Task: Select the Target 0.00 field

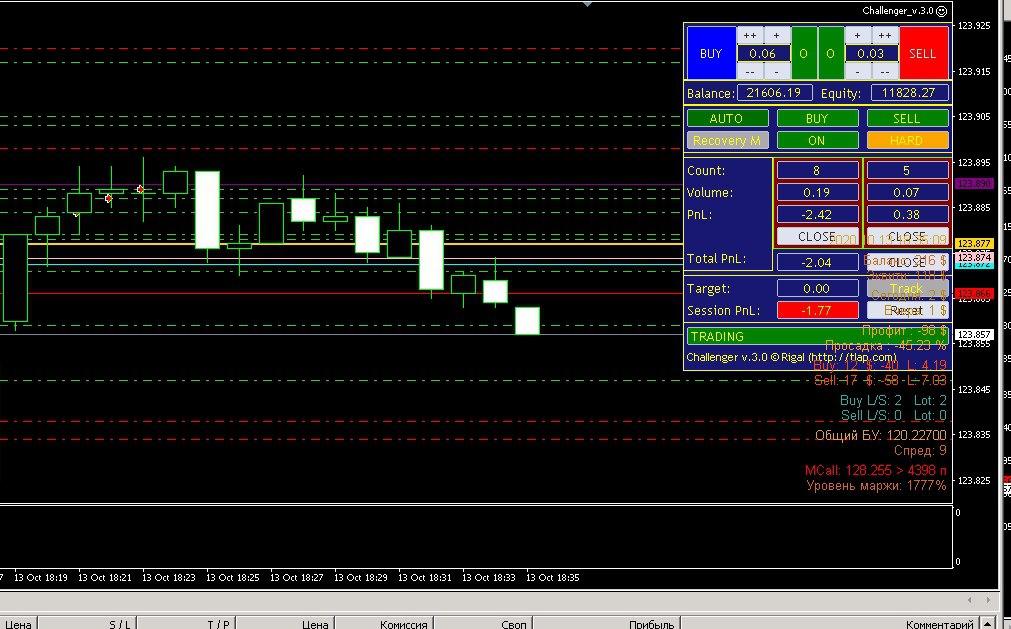Action: point(818,289)
